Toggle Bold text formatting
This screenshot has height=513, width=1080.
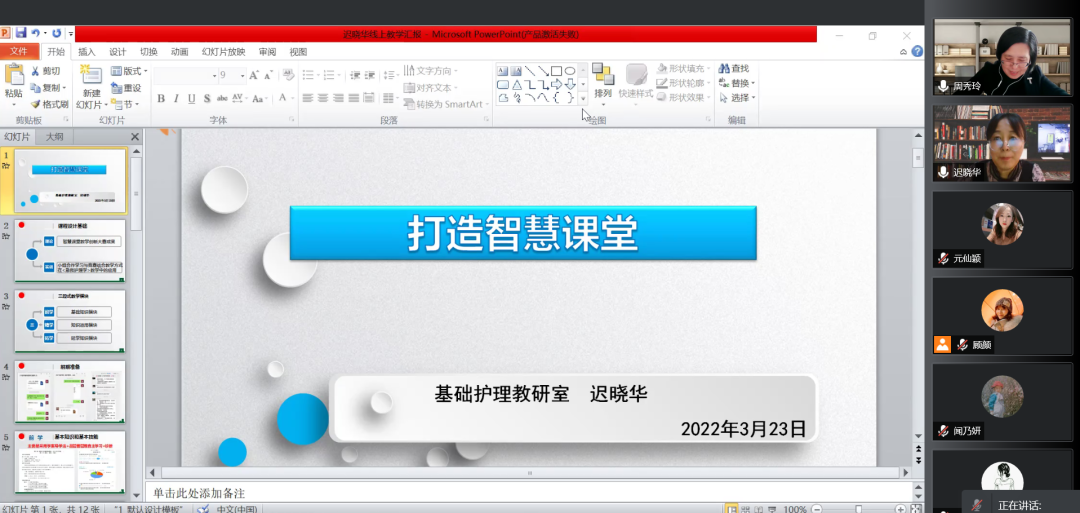(x=161, y=98)
